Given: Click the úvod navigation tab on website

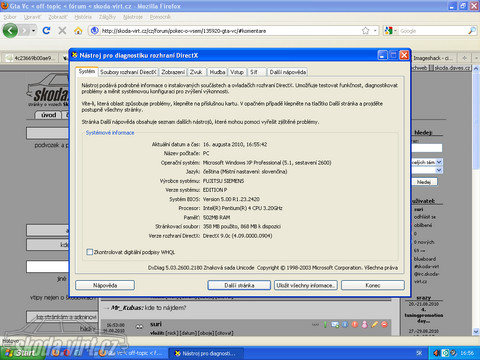Looking at the screenshot, I should (49, 115).
